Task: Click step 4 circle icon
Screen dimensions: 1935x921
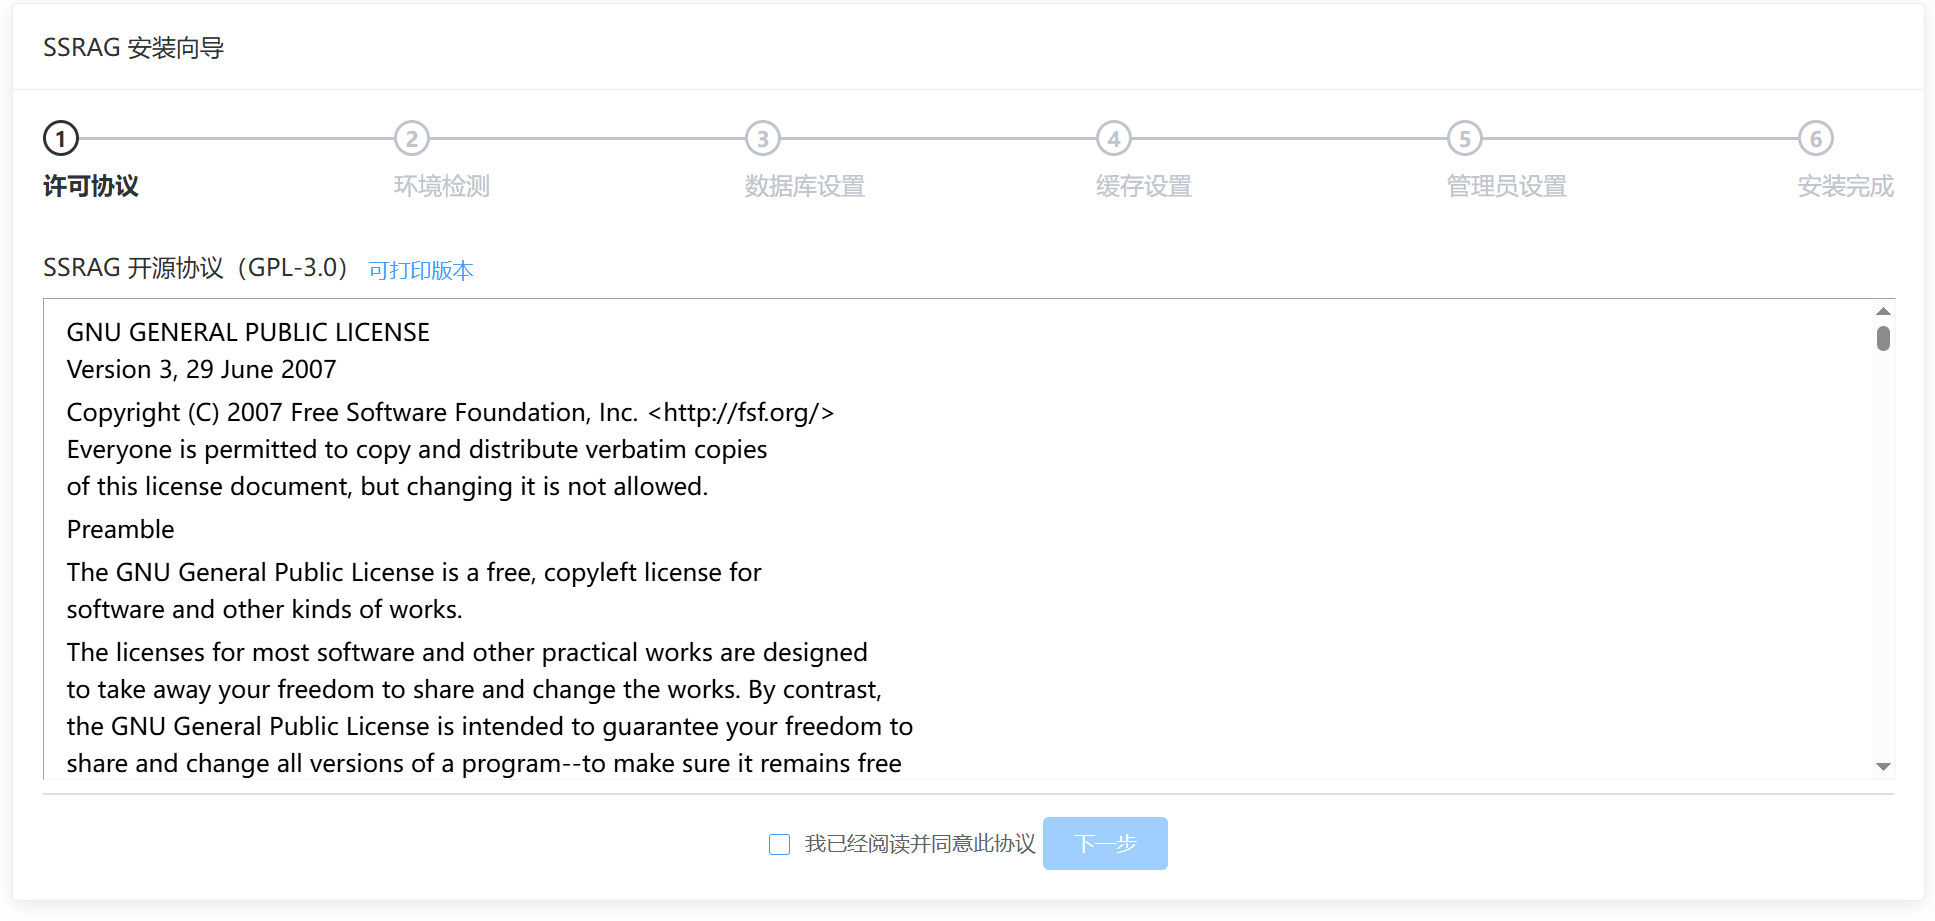Action: pos(1114,139)
